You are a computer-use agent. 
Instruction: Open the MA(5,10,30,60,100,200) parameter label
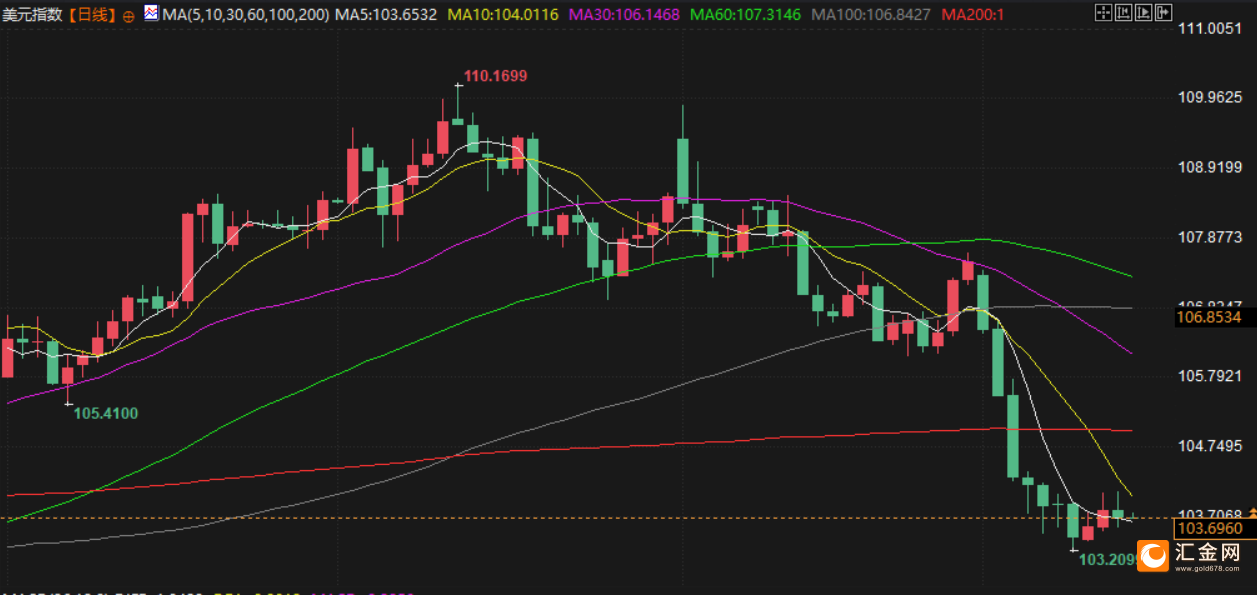click(x=245, y=15)
